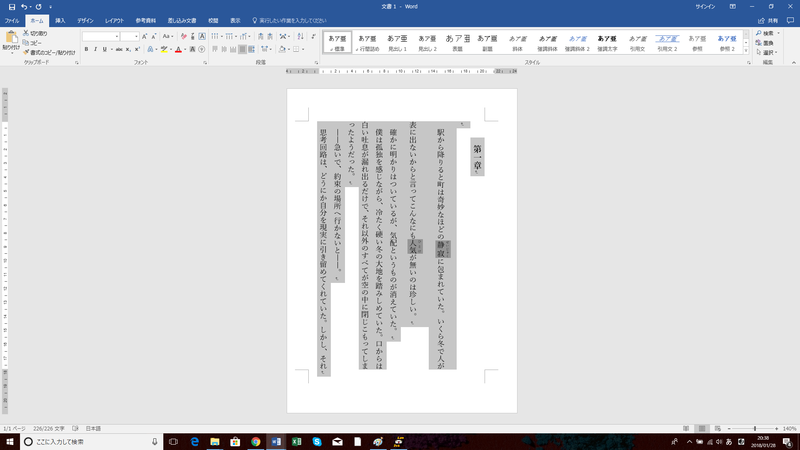
Task: Click the increase indent icon
Action: click(x=270, y=36)
